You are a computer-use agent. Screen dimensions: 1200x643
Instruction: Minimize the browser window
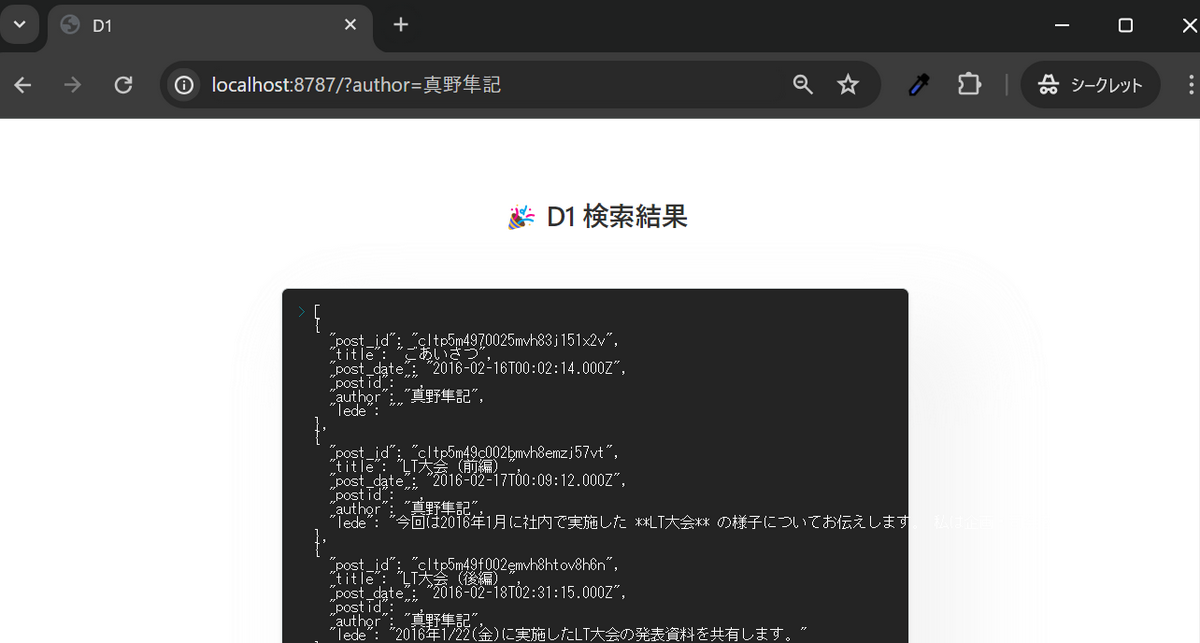[1062, 25]
